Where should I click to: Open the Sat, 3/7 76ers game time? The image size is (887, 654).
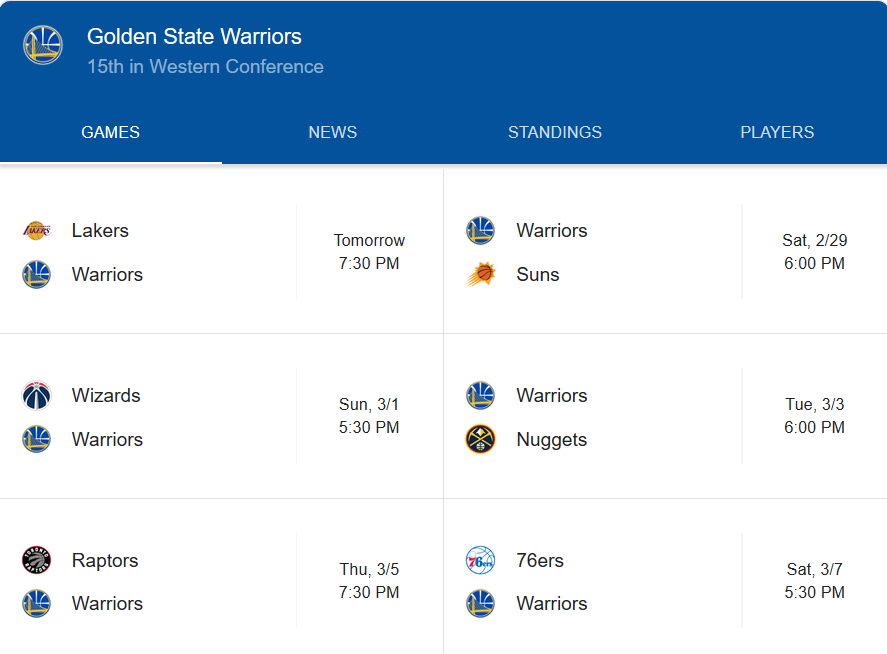pyautogui.click(x=814, y=581)
